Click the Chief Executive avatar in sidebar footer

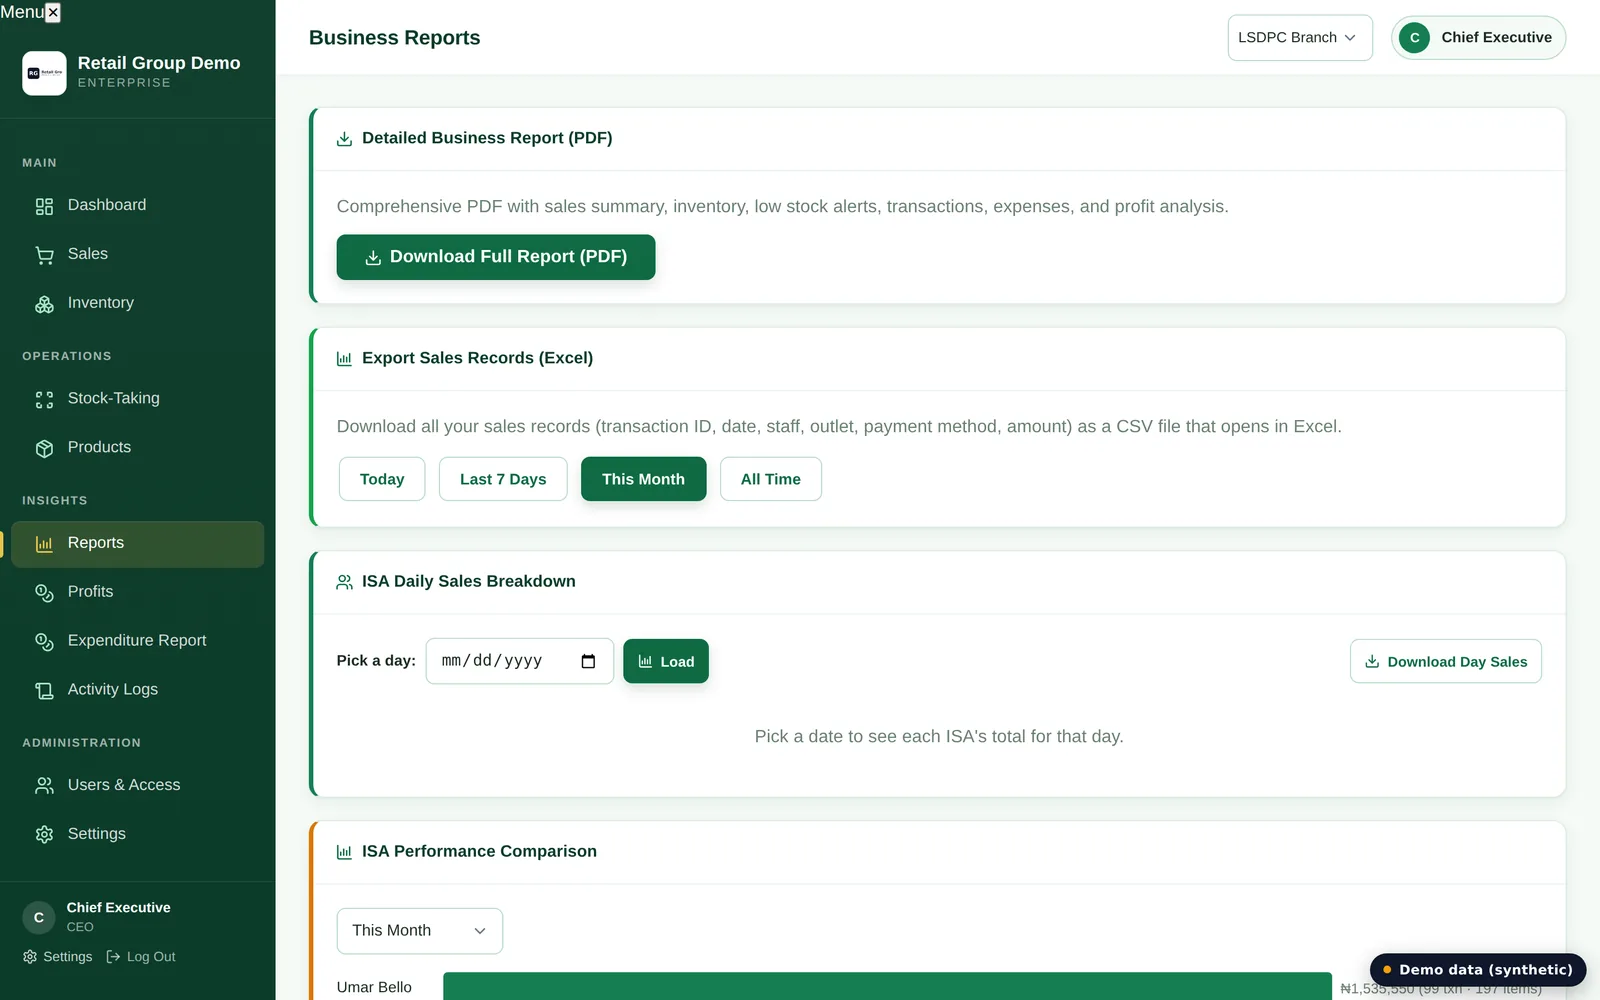click(x=39, y=917)
